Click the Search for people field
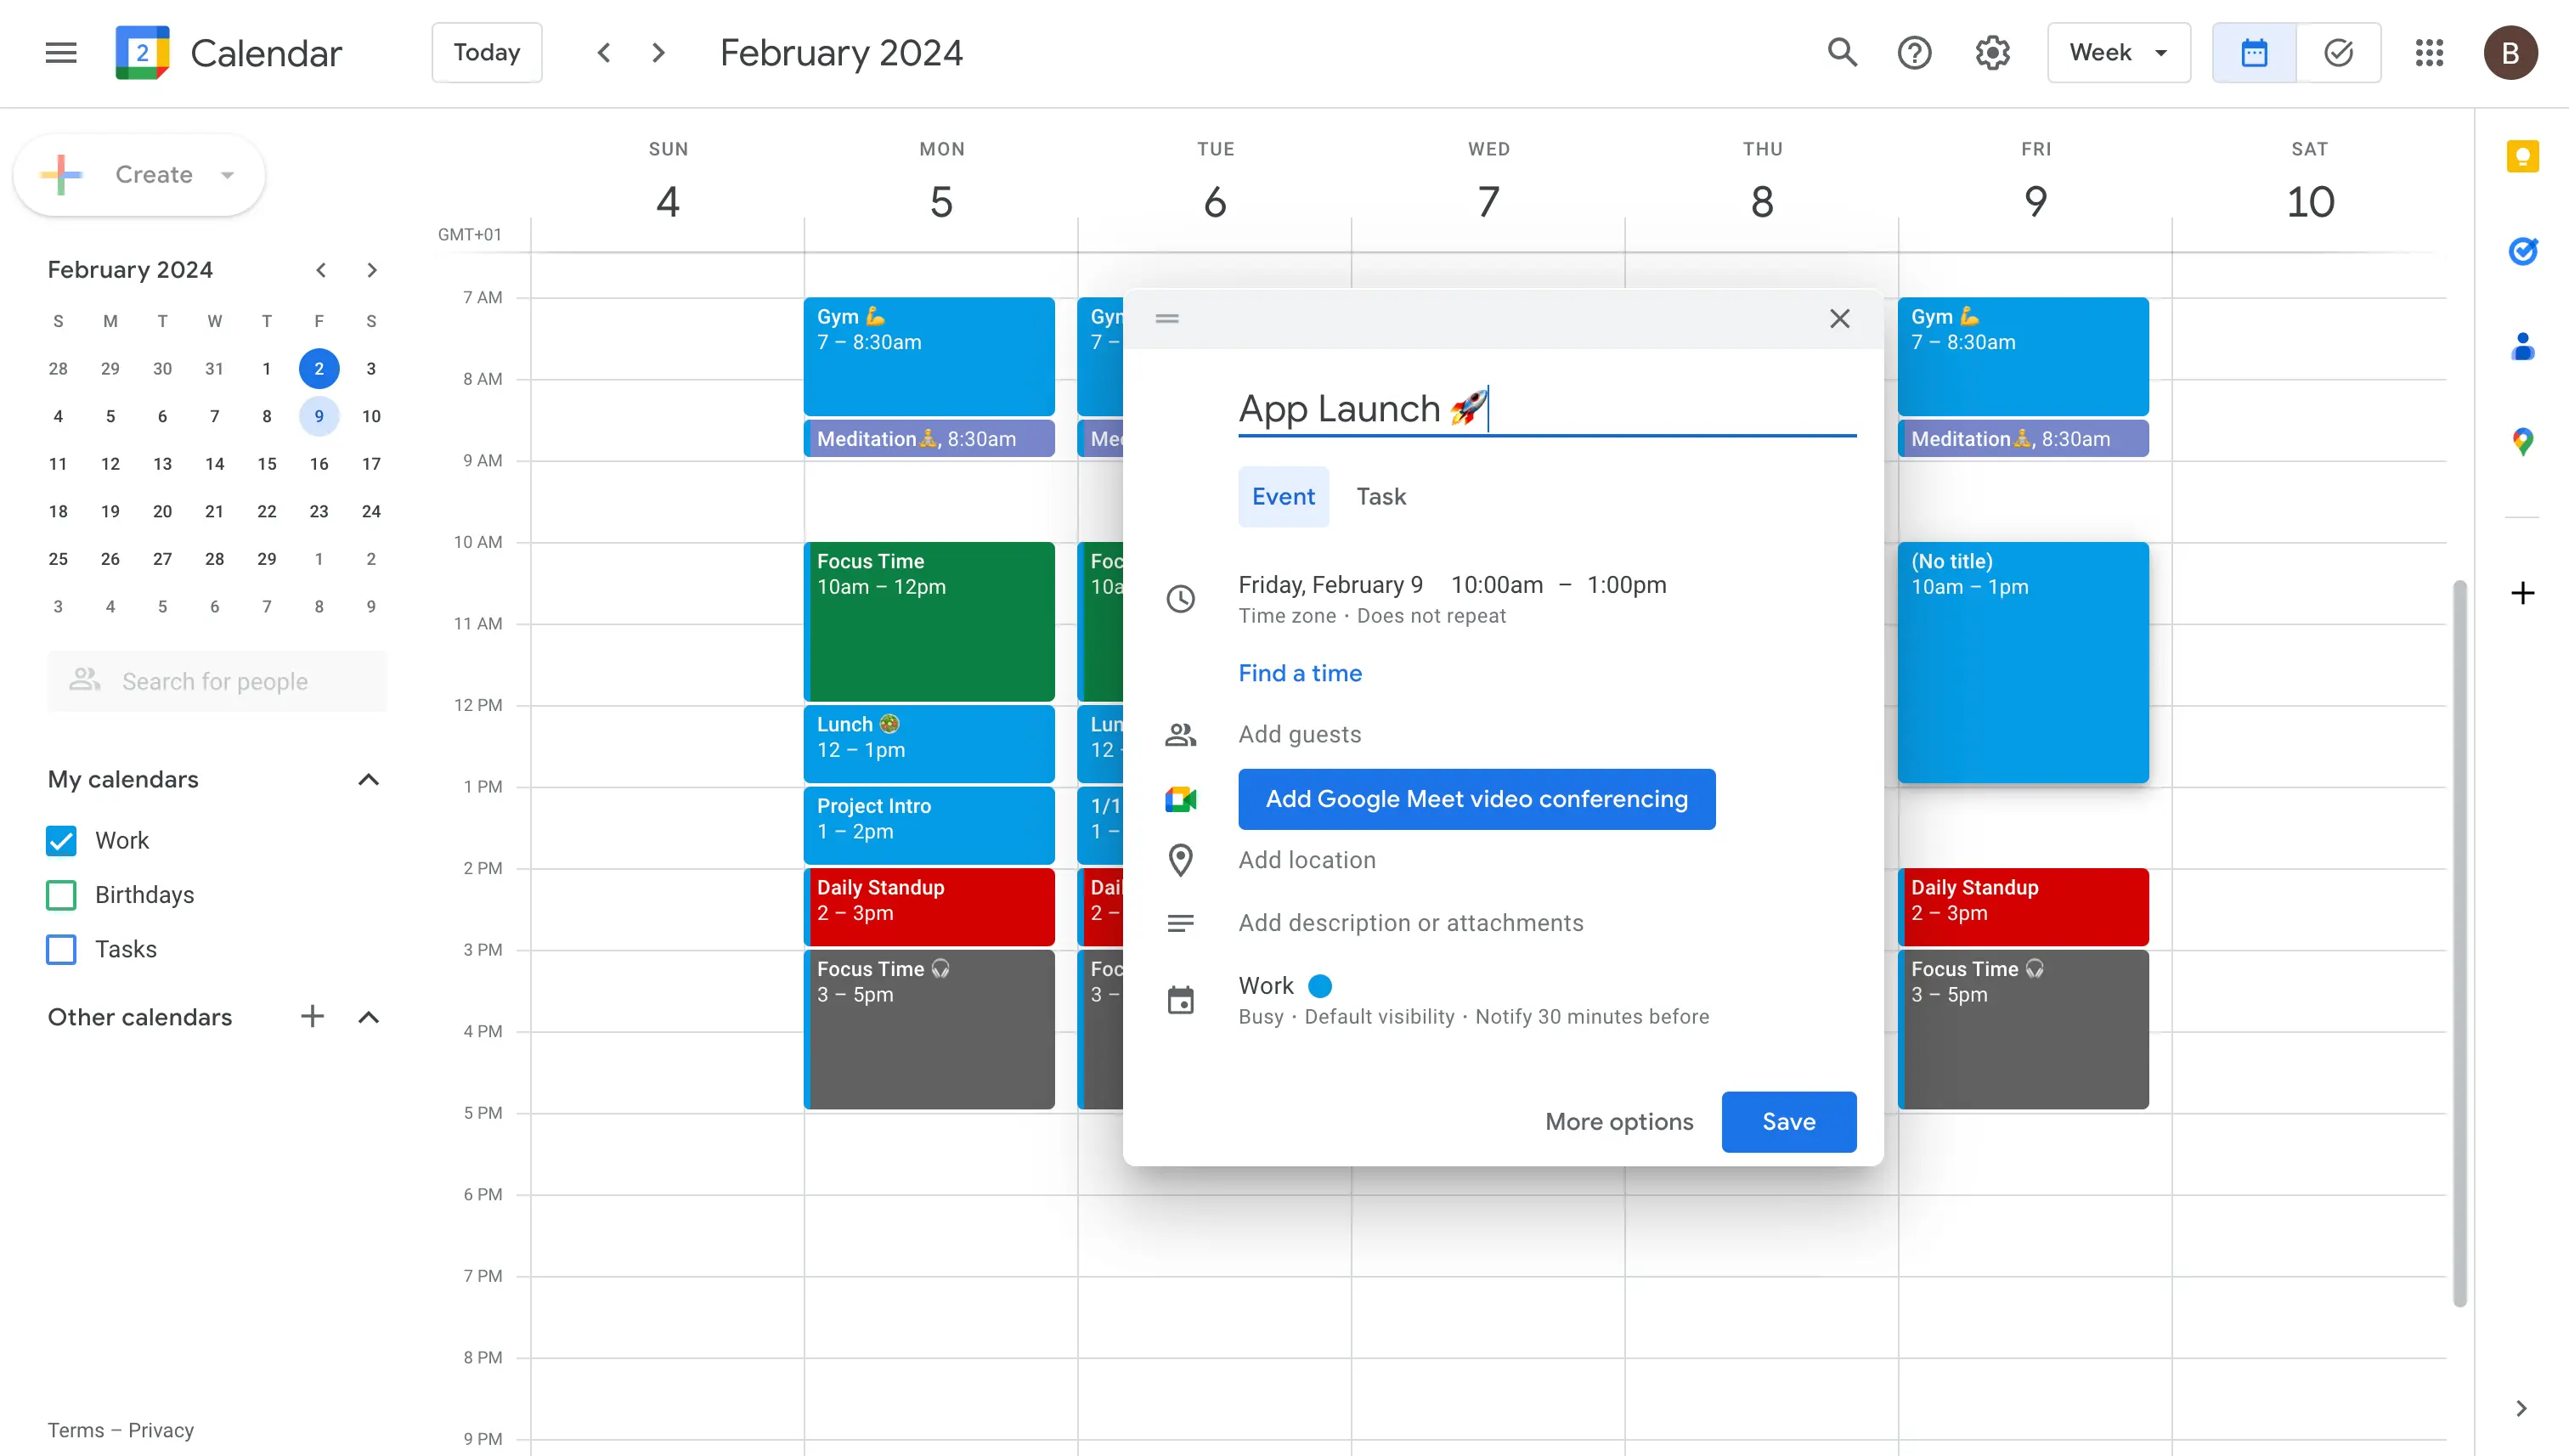The image size is (2569, 1456). [x=216, y=681]
